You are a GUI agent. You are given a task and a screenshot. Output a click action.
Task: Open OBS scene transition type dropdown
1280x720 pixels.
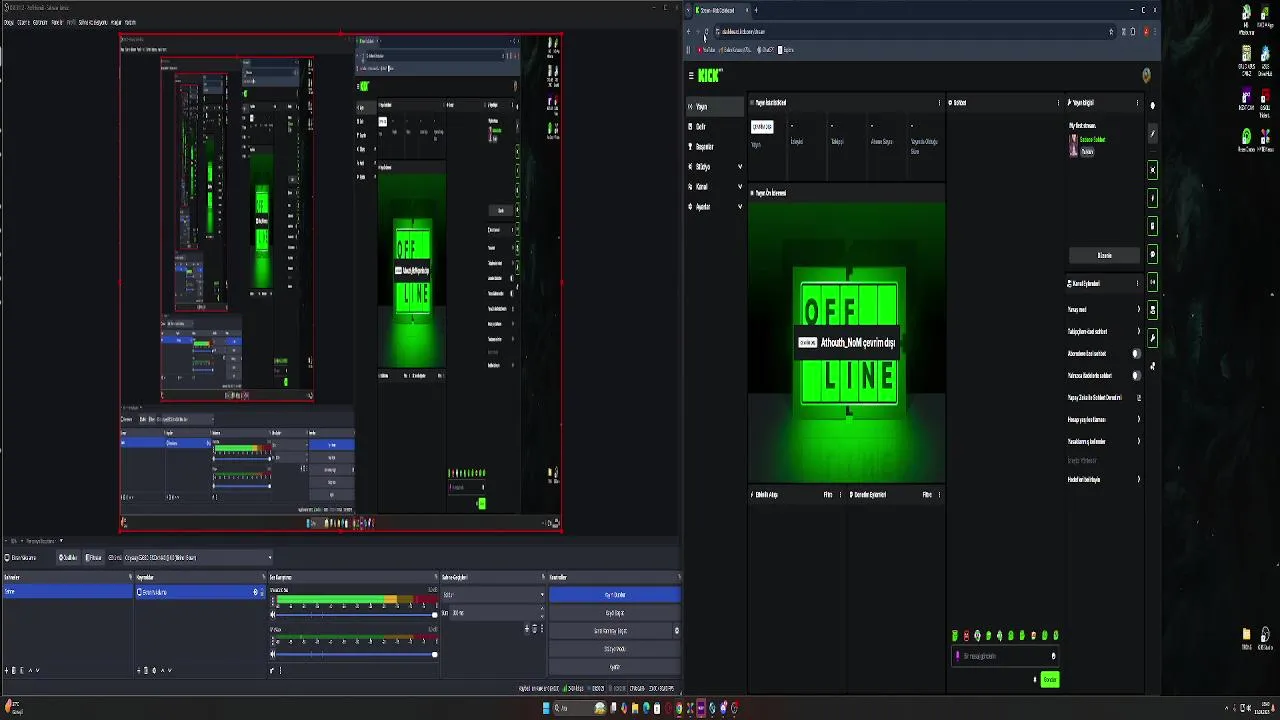[x=494, y=595]
